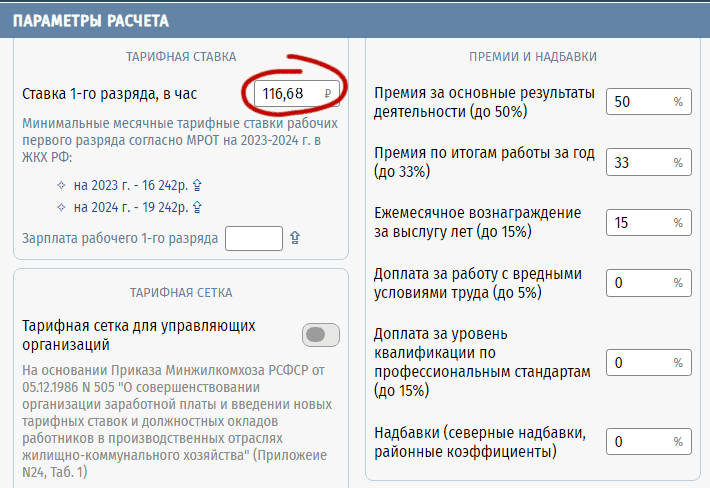Screen dimensions: 710x488
Task: Click the label Ежемесячное вознаграждение за выслугу лет
Action: click(x=477, y=222)
